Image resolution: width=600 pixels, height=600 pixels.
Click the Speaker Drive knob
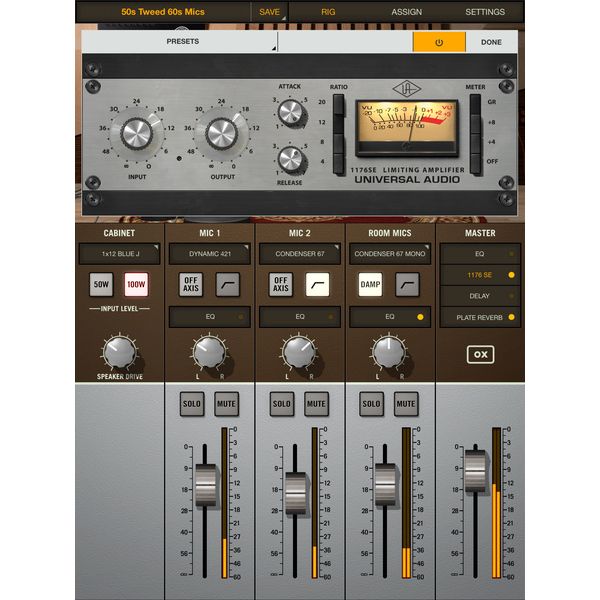120,353
